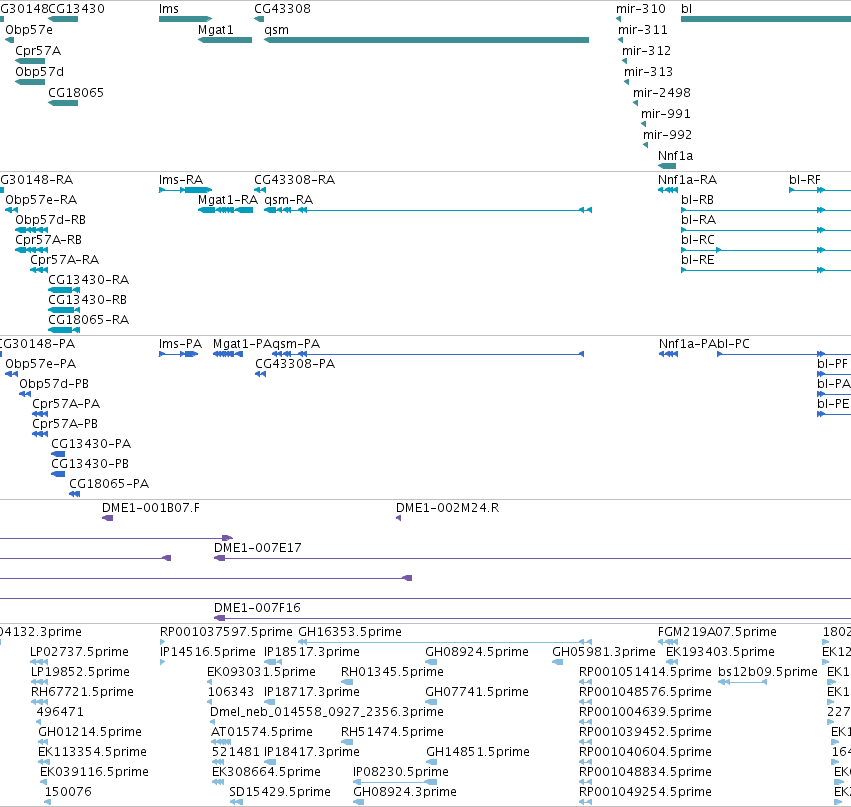This screenshot has height=807, width=851.
Task: Select the lms gene feature glyph
Action: click(185, 19)
